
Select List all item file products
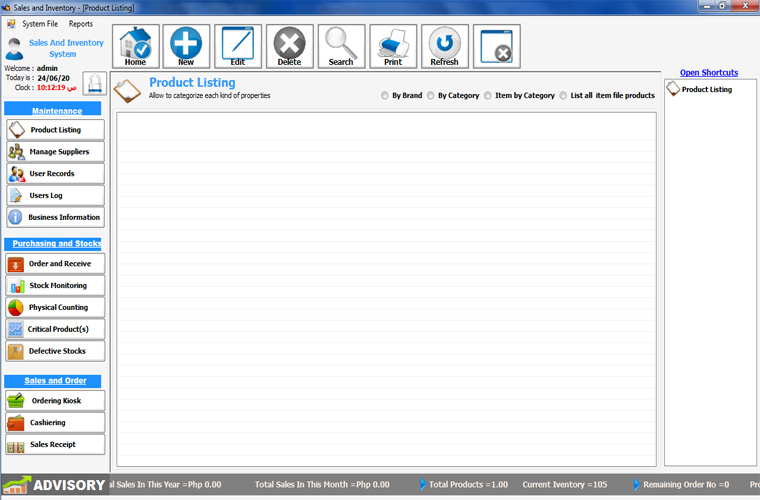pos(563,95)
